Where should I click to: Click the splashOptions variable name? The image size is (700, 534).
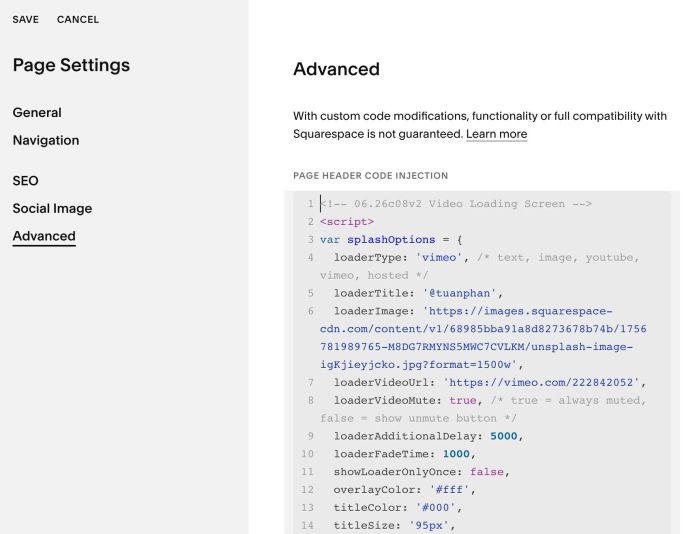click(391, 240)
